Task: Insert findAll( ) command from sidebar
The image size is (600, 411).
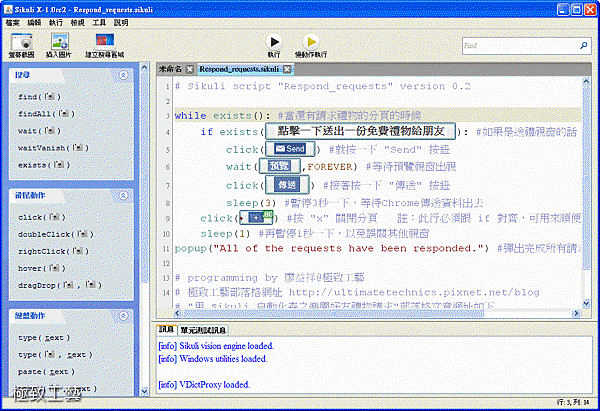Action: 46,114
